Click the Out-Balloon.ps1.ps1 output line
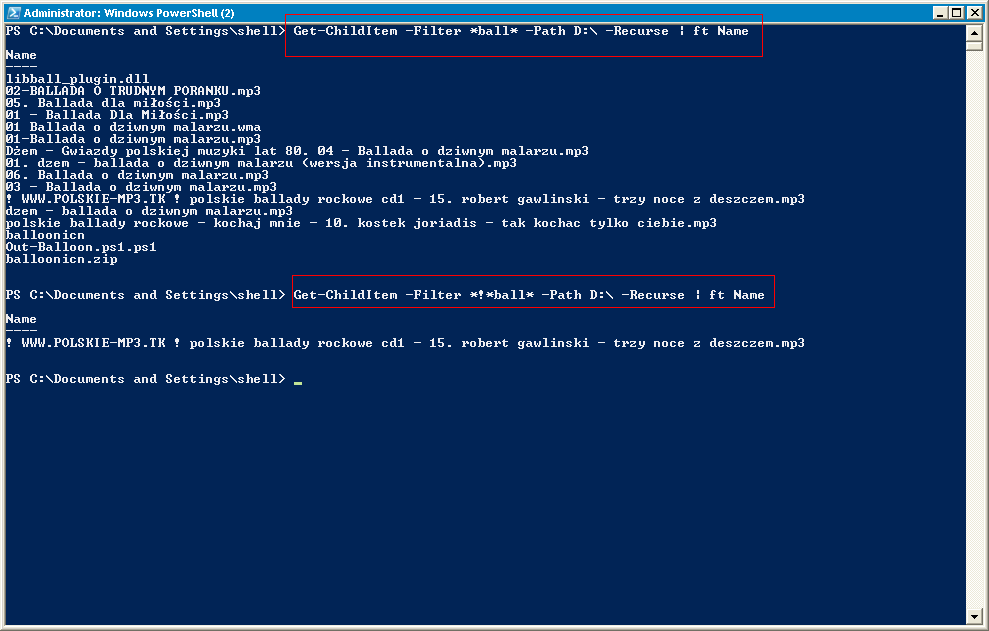 (x=81, y=247)
